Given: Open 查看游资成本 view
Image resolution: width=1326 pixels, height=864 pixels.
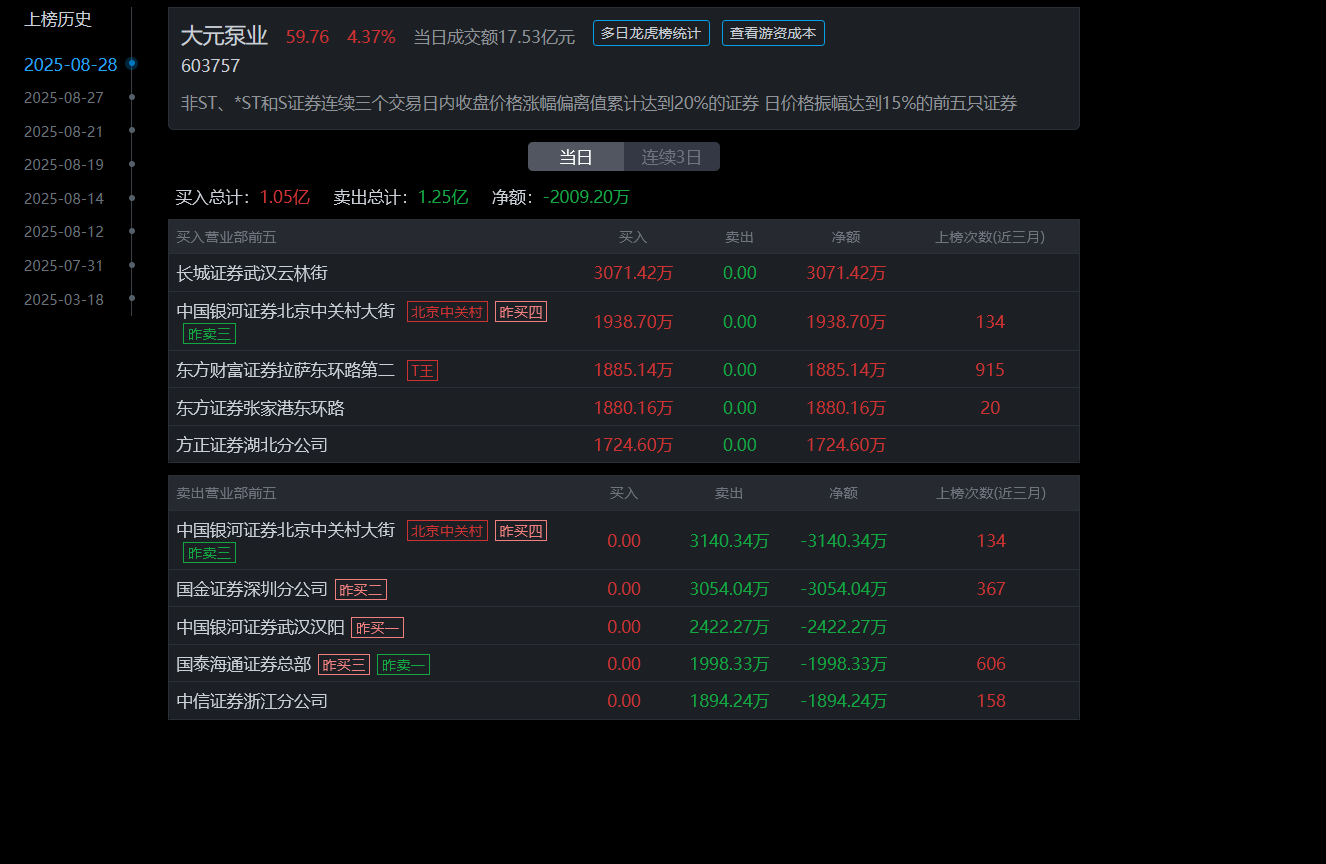Looking at the screenshot, I should point(773,33).
